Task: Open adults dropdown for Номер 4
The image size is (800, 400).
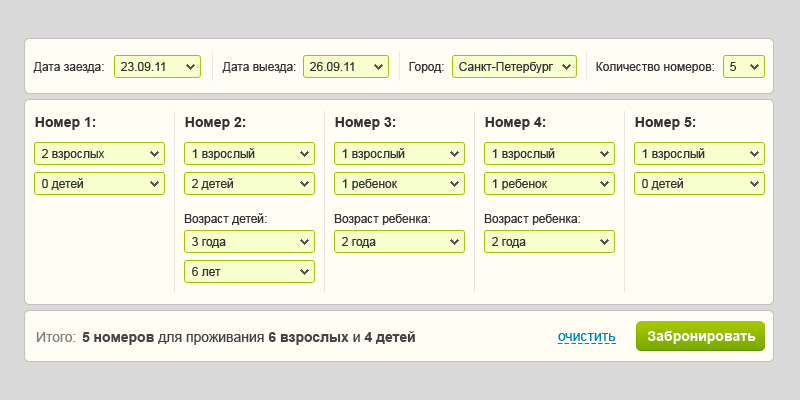Action: (x=549, y=154)
